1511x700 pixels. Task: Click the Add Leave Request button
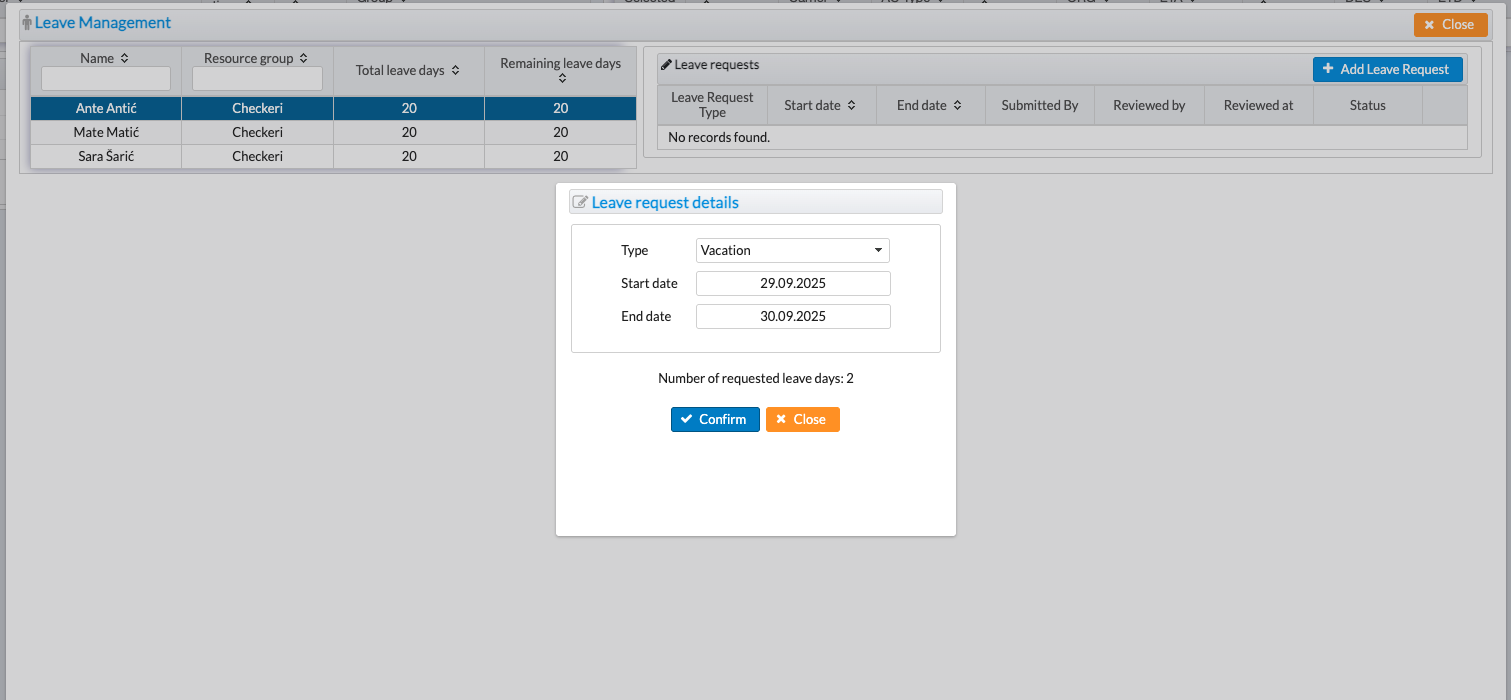[x=1387, y=69]
